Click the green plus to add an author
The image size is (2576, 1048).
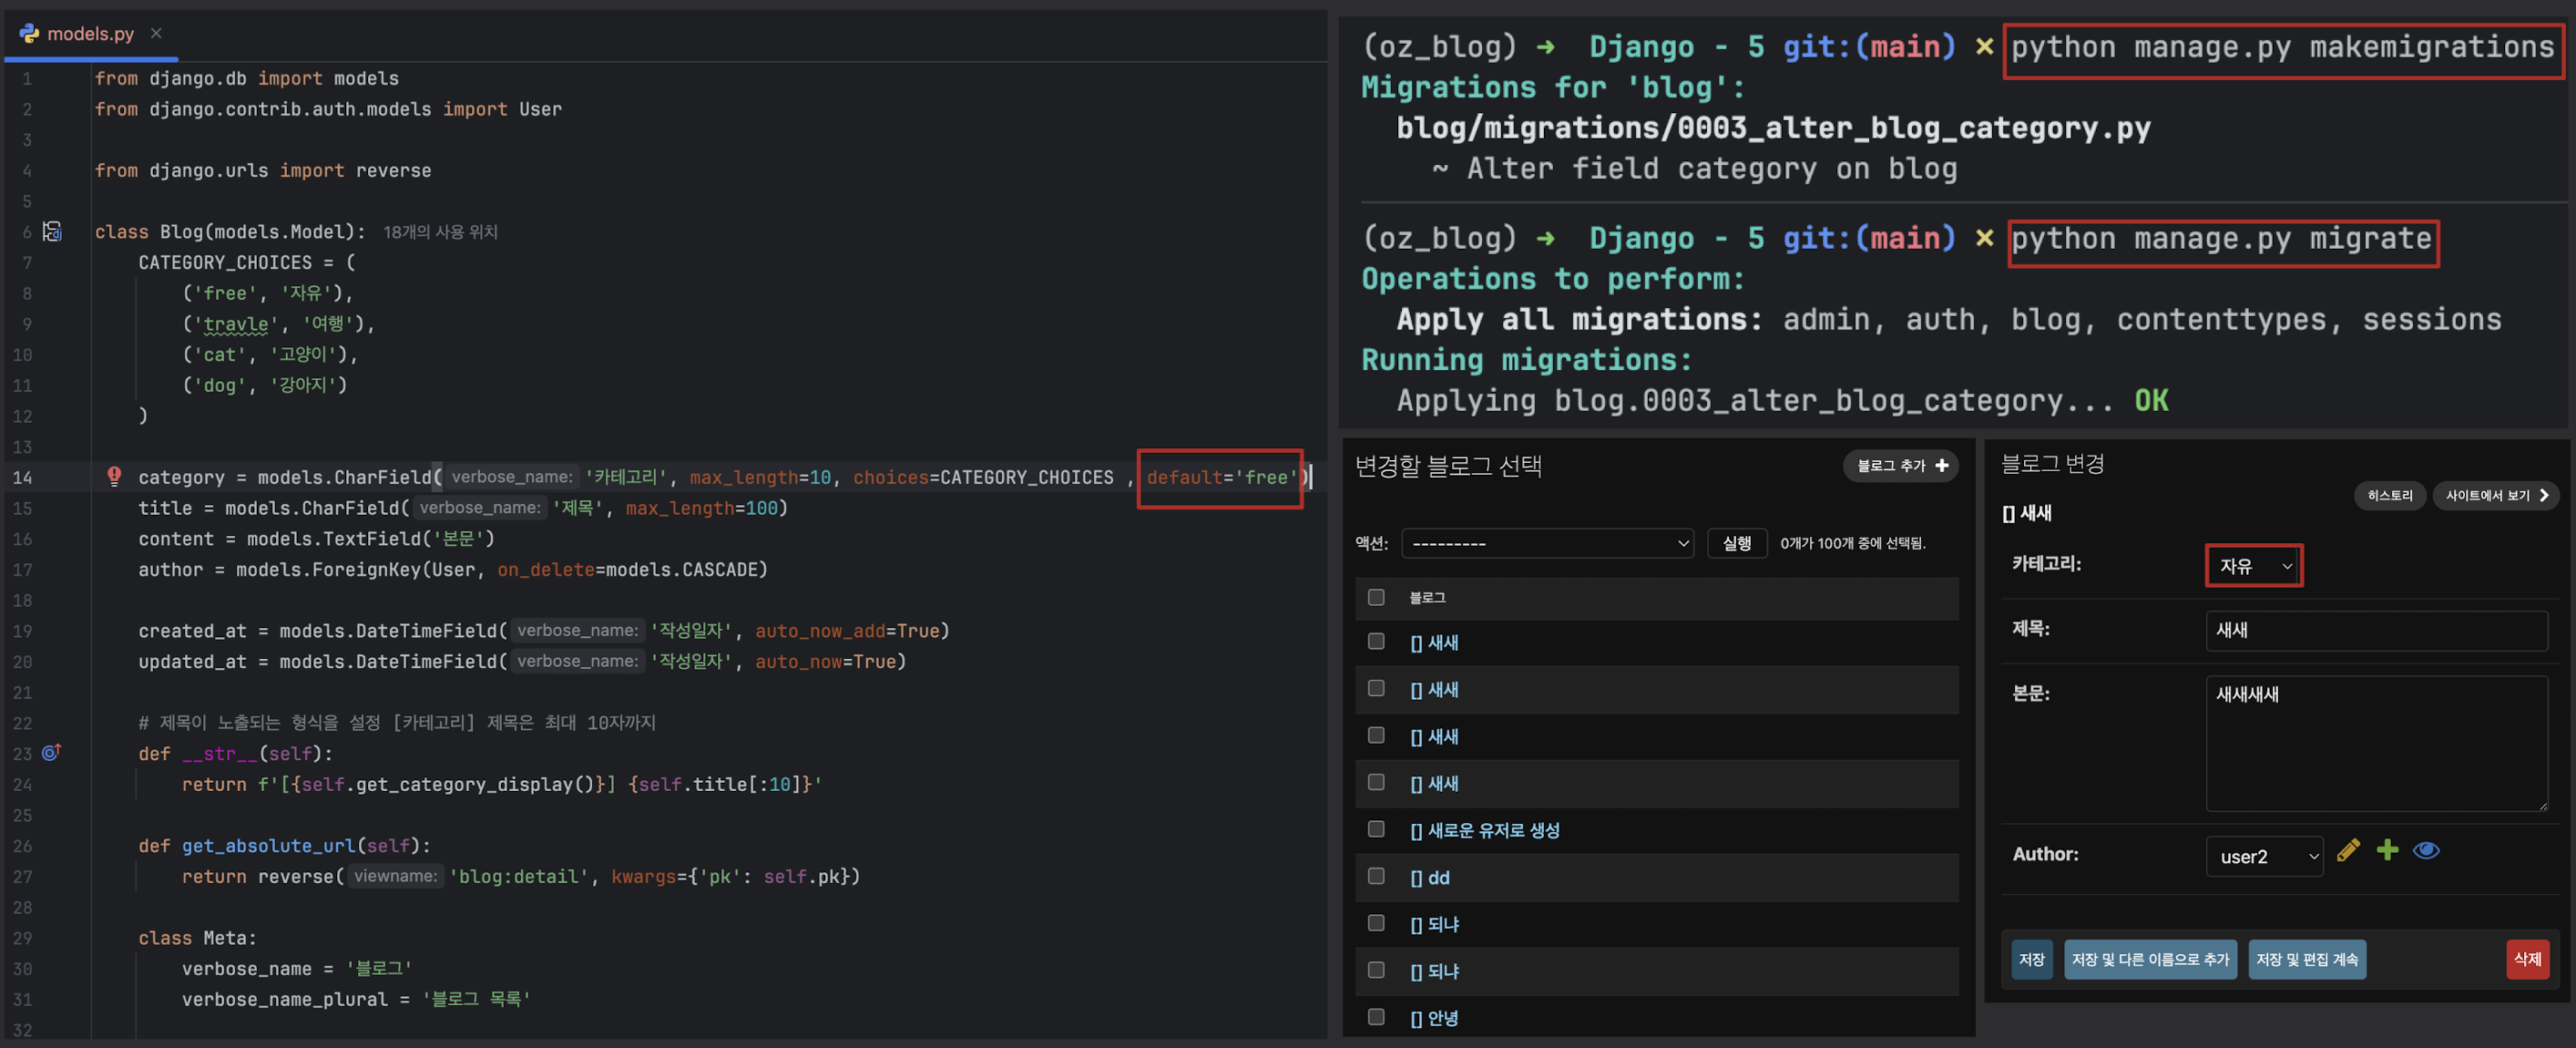coord(2387,851)
